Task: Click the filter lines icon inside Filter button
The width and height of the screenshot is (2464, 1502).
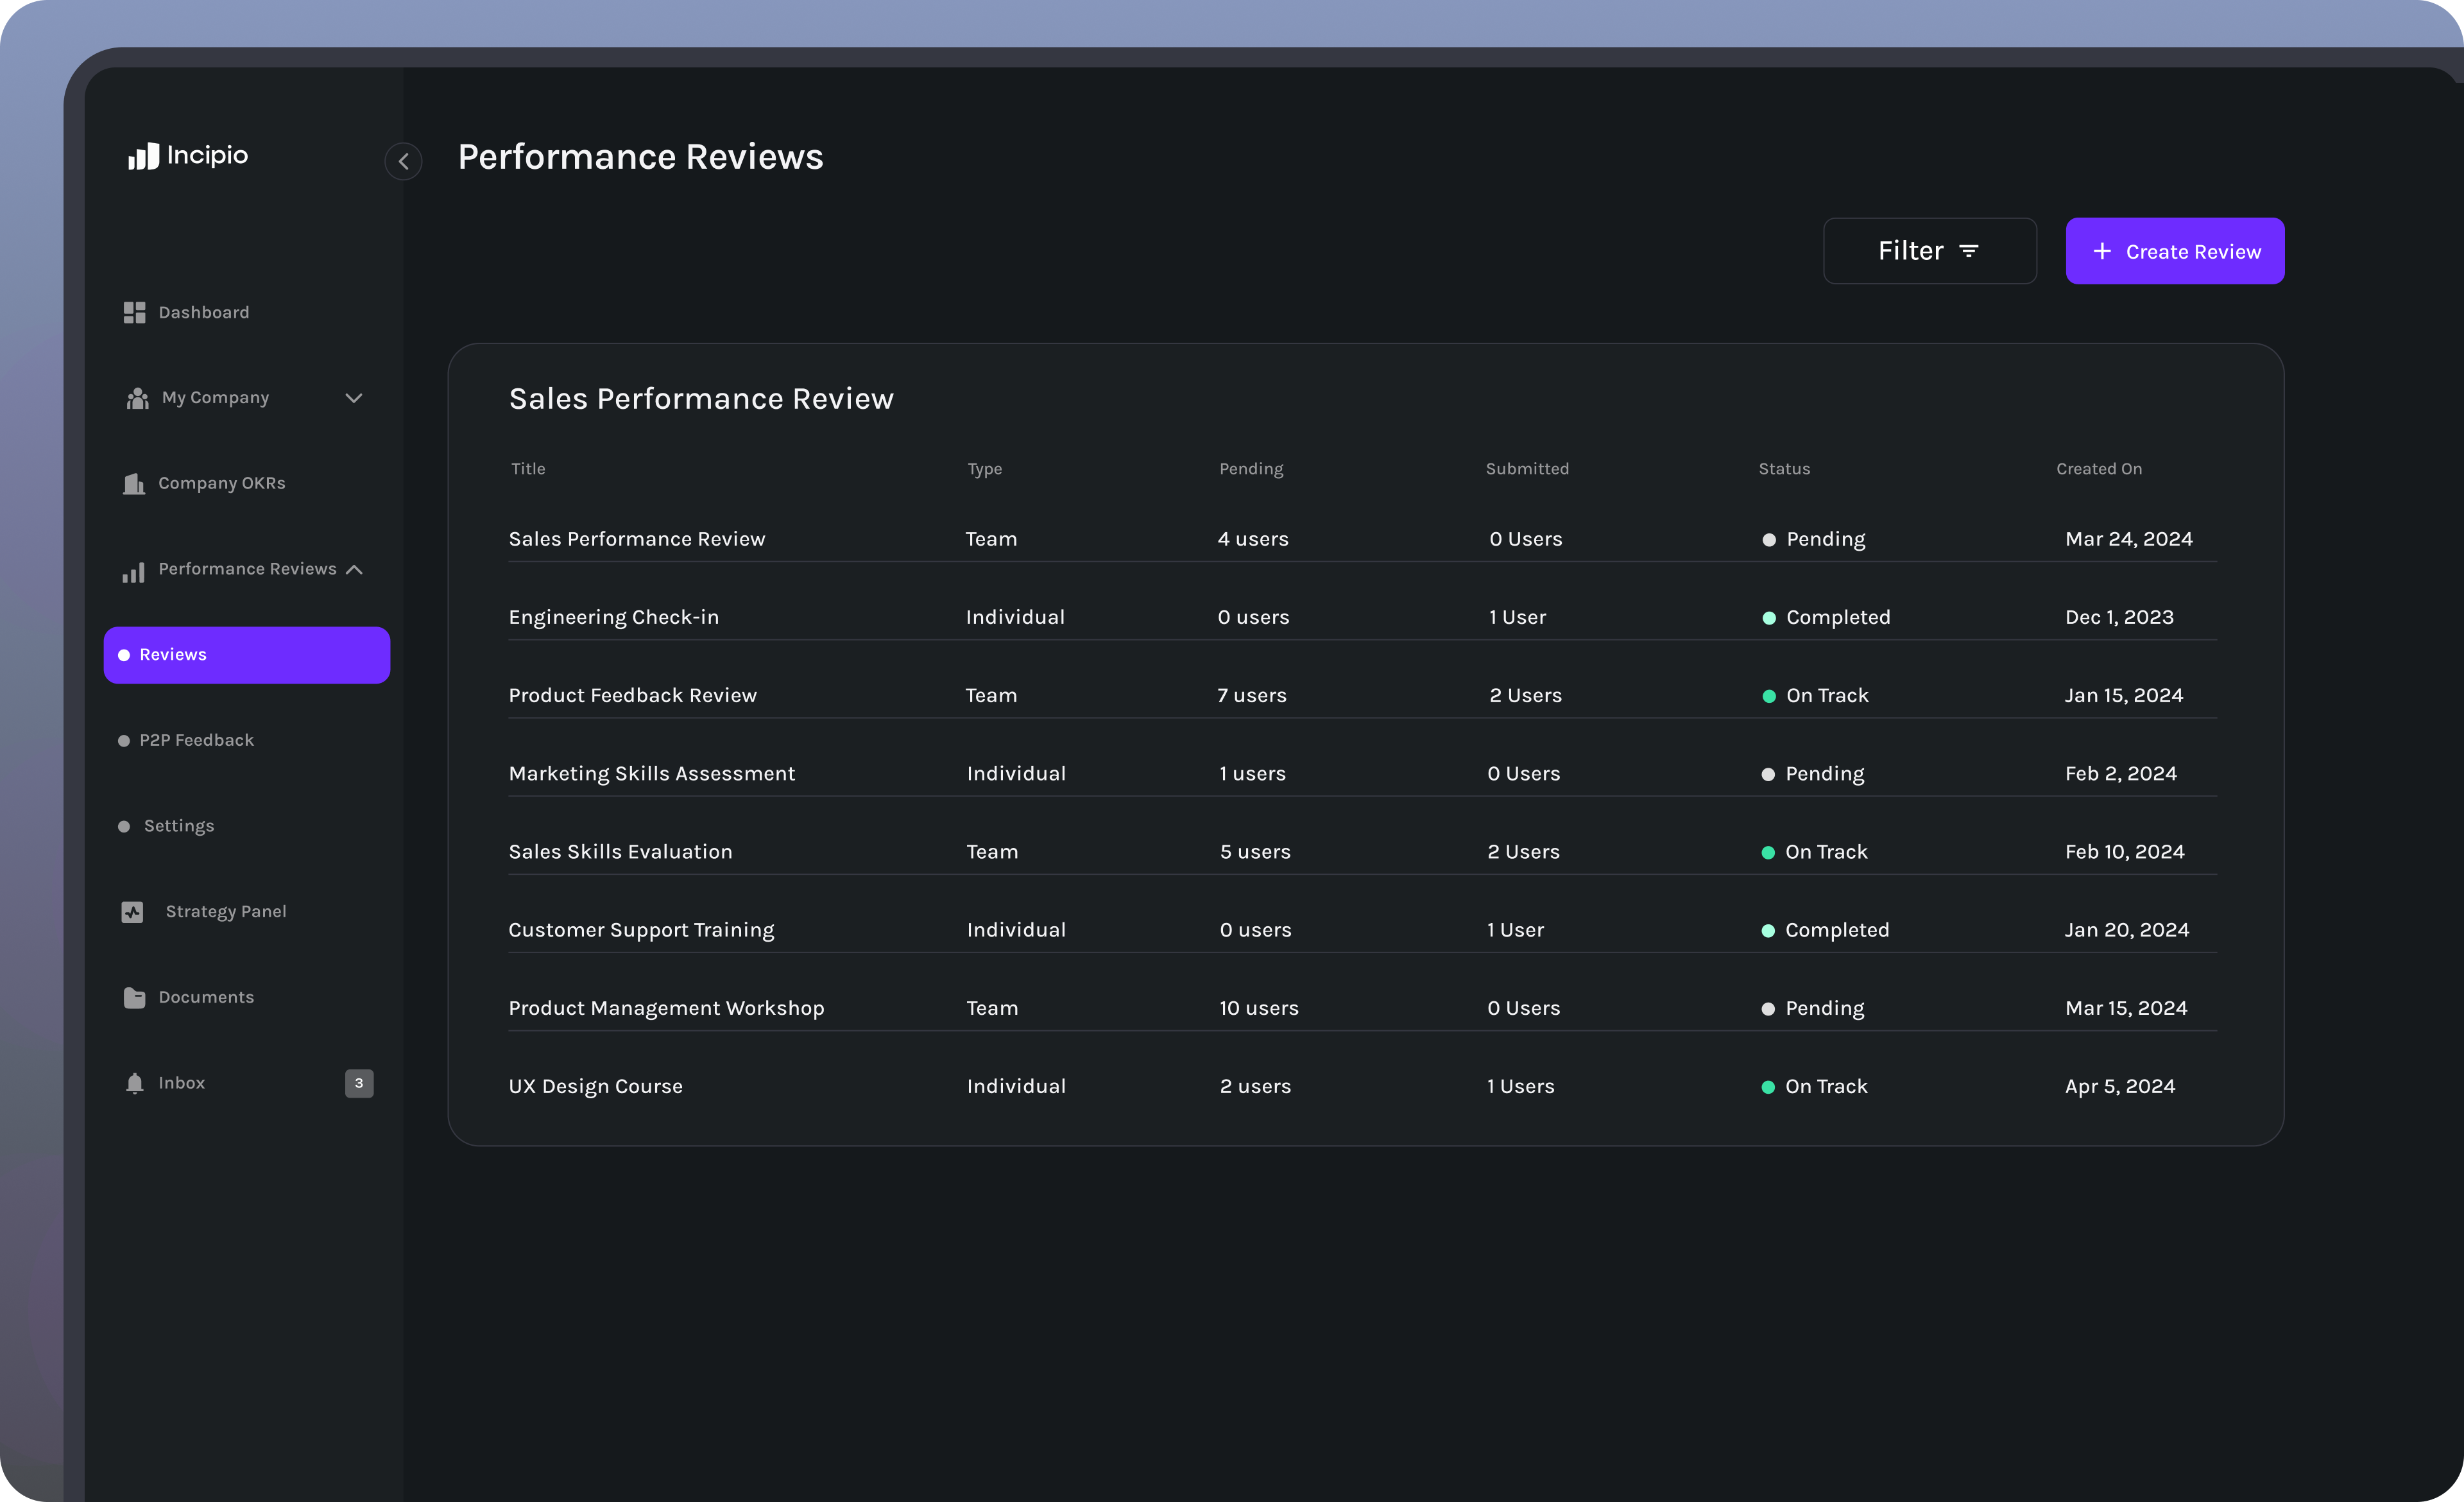Action: click(1970, 250)
